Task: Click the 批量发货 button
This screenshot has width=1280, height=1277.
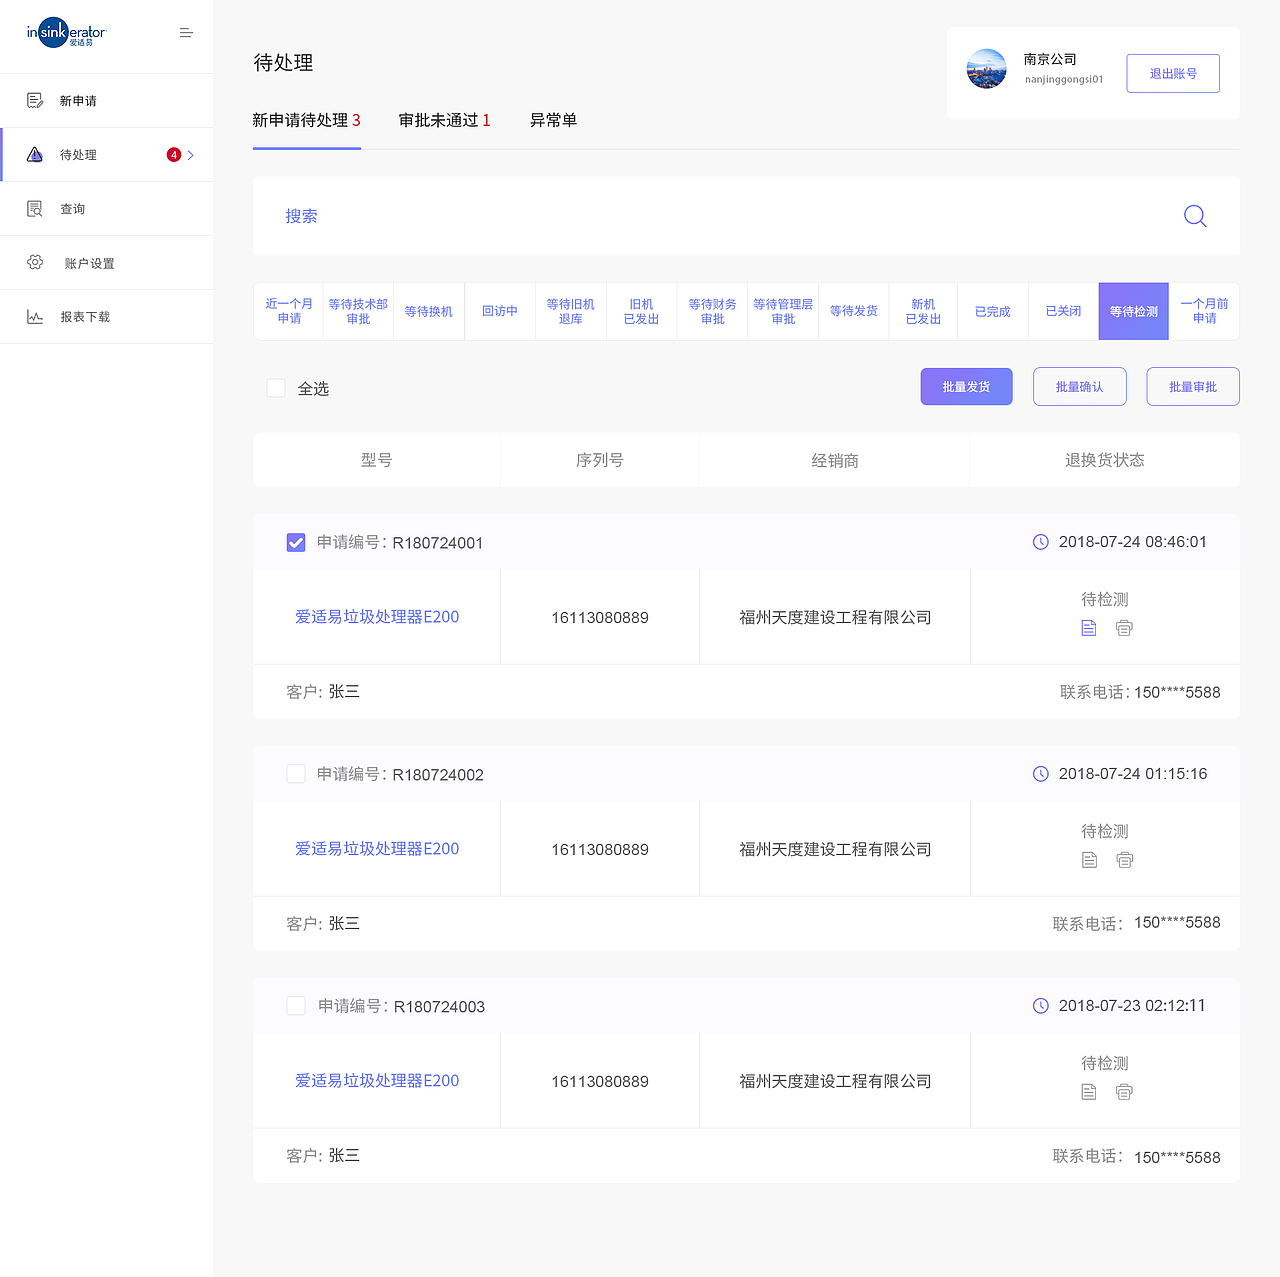Action: tap(966, 386)
